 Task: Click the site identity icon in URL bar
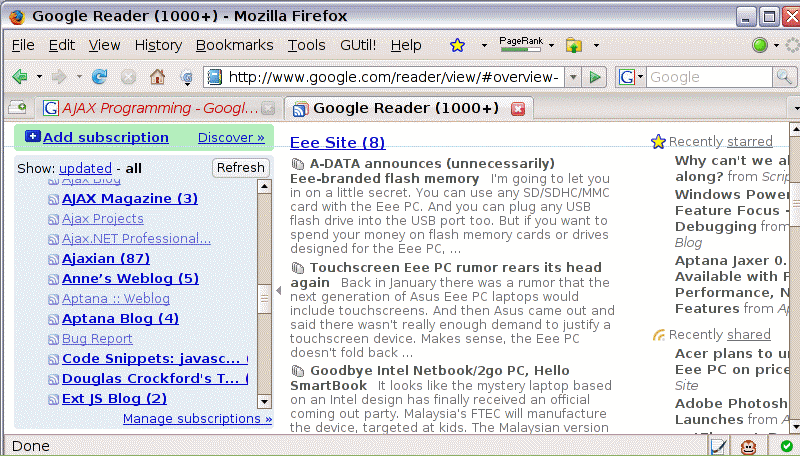click(215, 77)
